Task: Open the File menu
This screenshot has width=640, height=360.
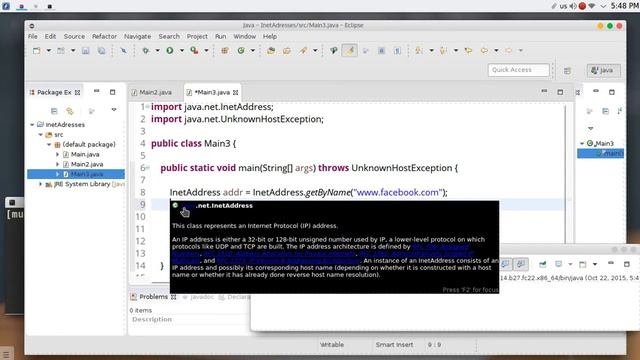Action: (x=33, y=36)
